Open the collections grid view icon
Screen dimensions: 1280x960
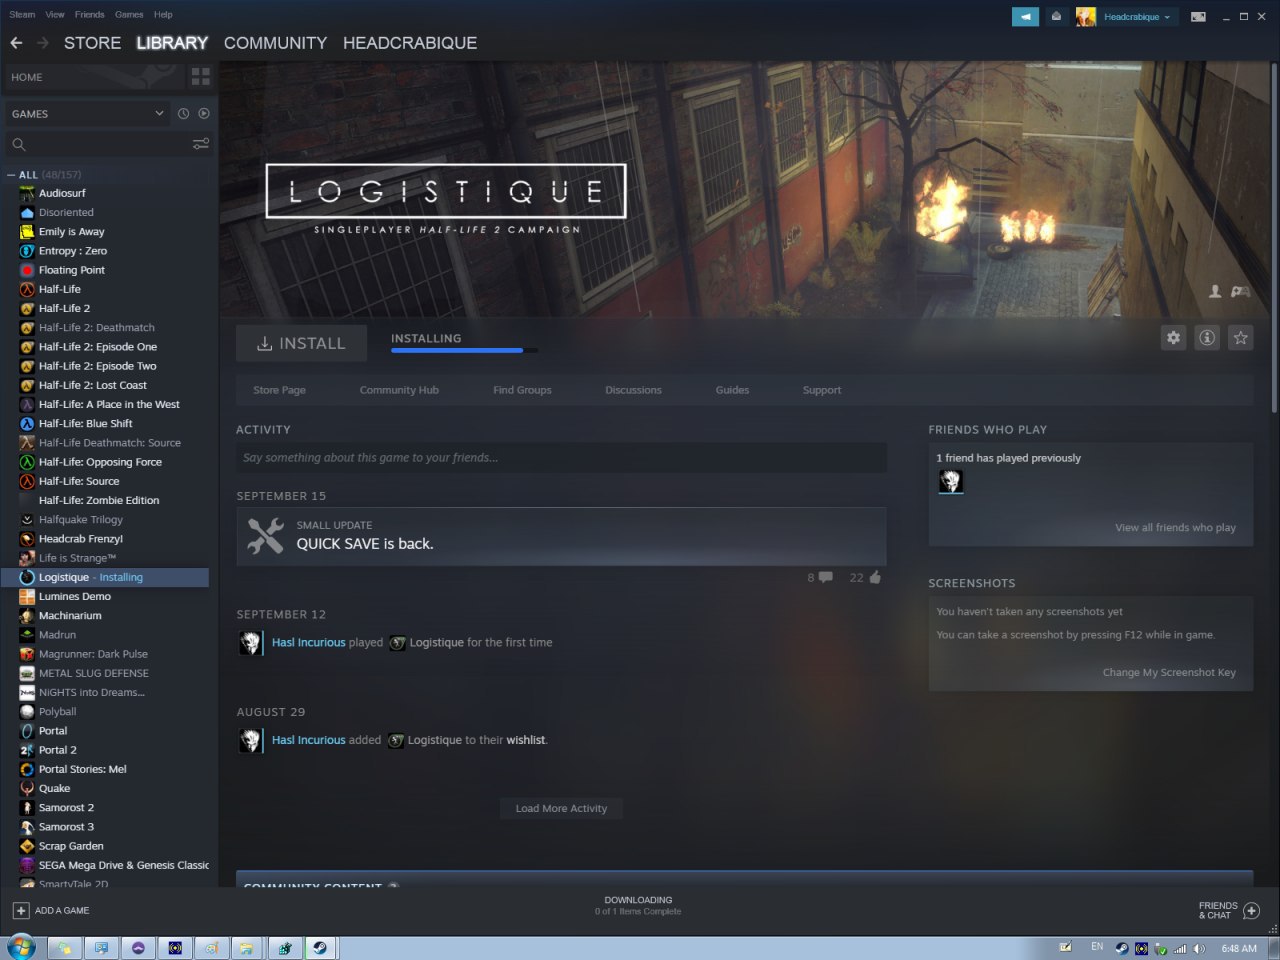(200, 77)
